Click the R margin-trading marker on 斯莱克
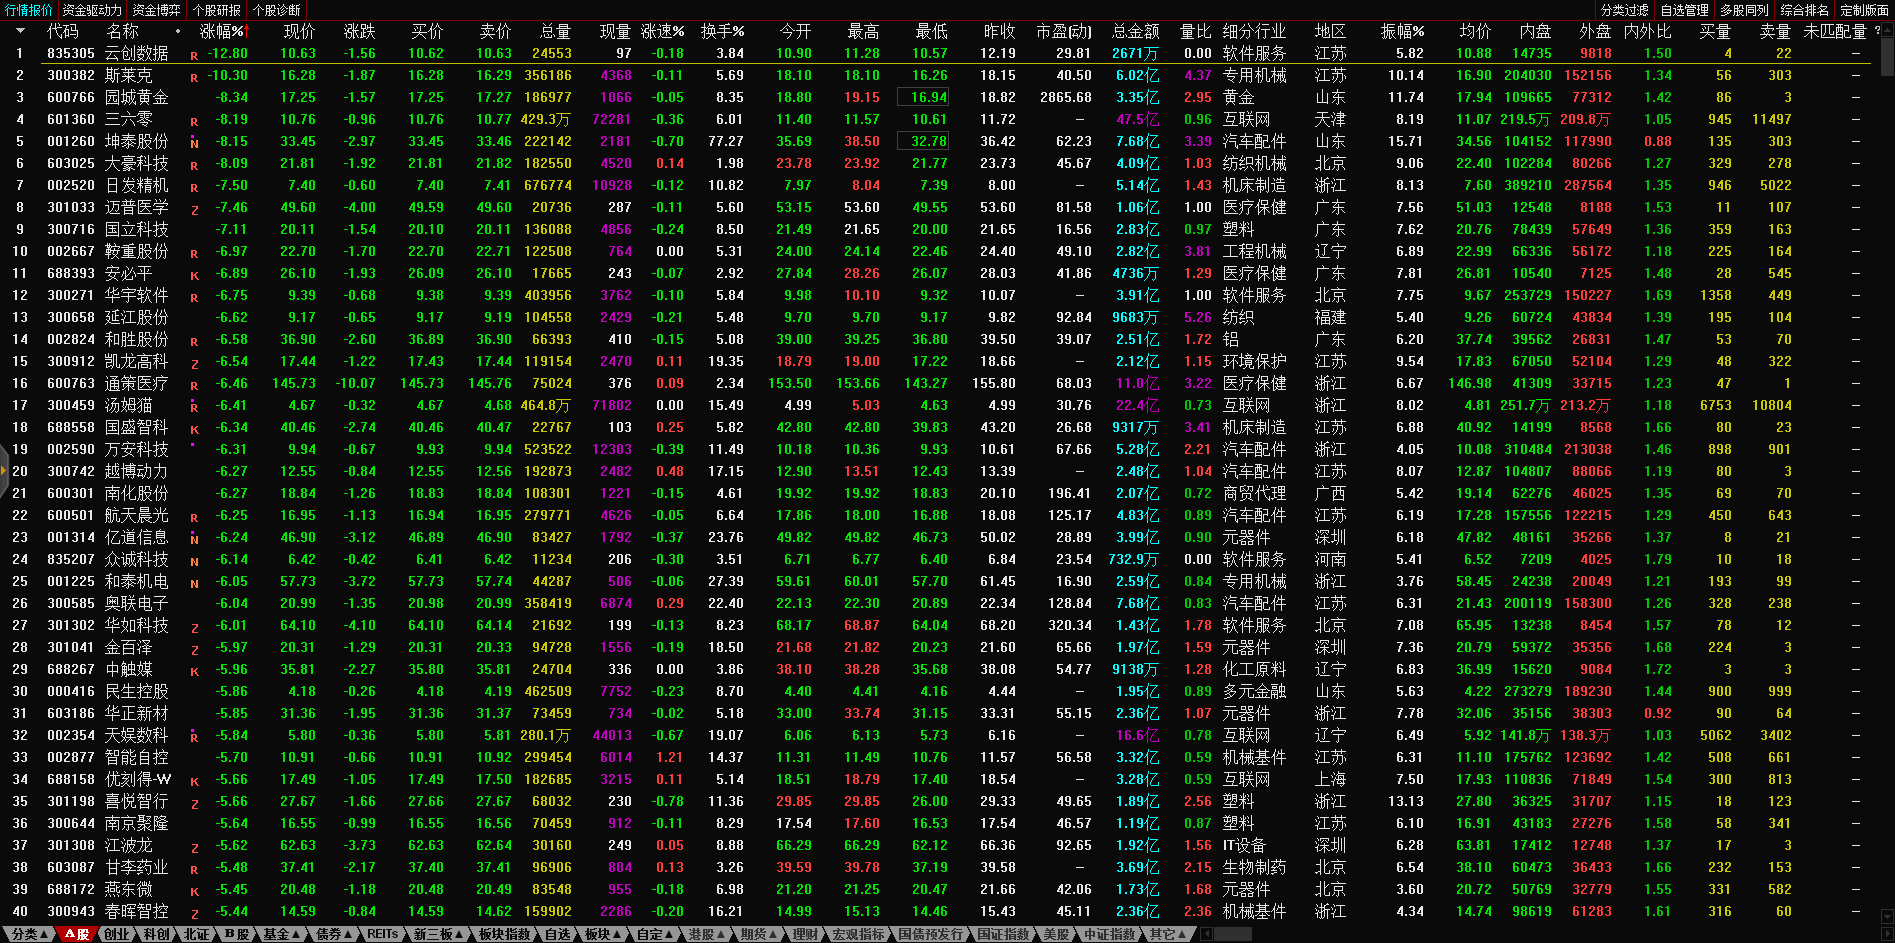Screen dimensions: 1895x943 [194, 77]
